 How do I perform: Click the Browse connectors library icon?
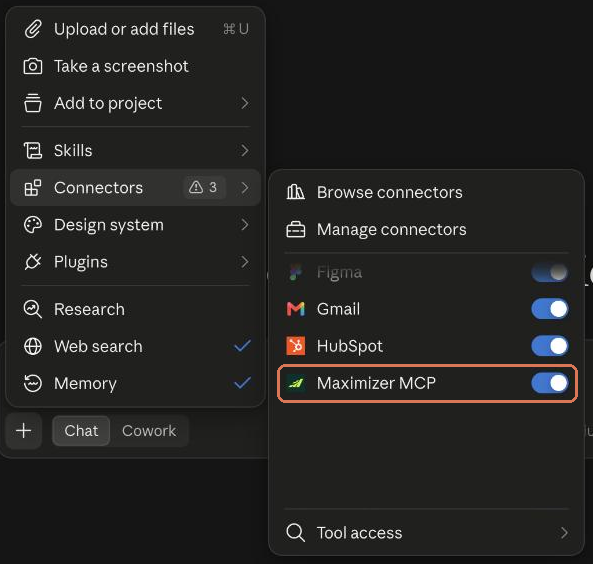(295, 192)
